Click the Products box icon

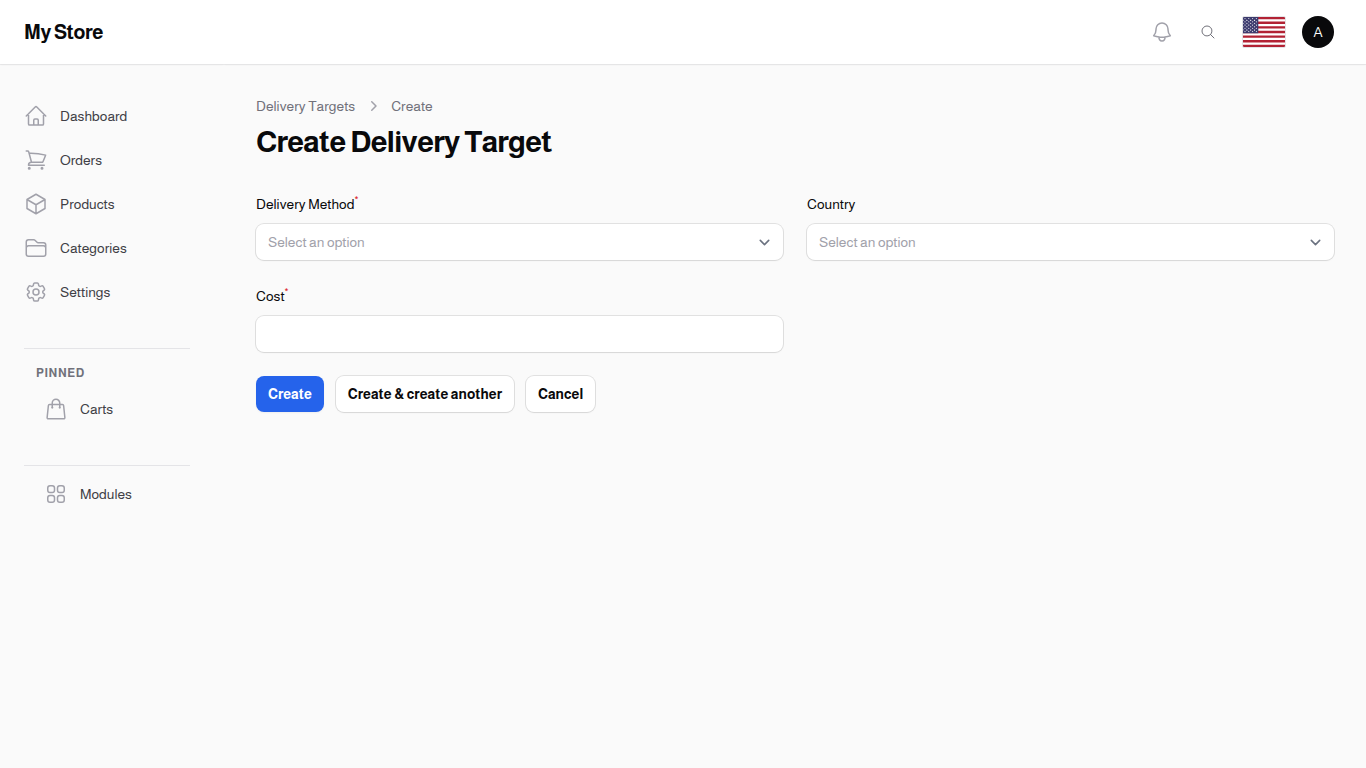click(x=36, y=203)
